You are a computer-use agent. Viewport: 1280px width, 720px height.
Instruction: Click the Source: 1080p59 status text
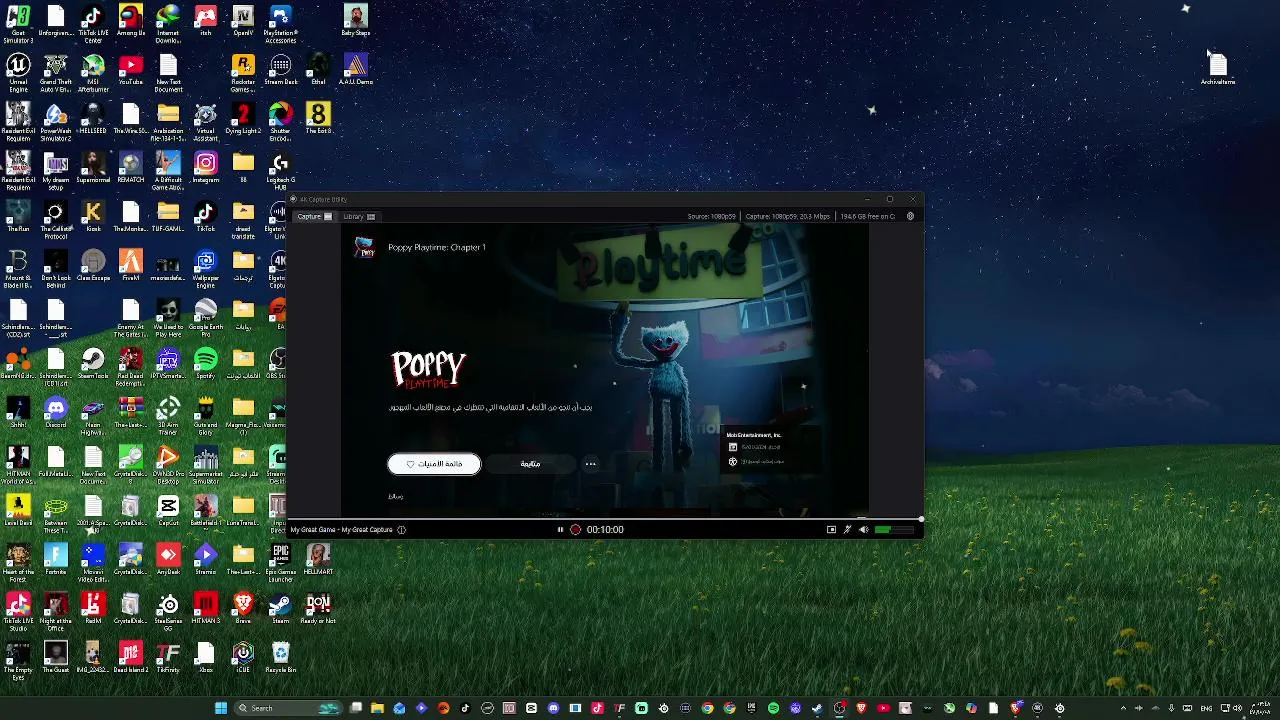(711, 216)
